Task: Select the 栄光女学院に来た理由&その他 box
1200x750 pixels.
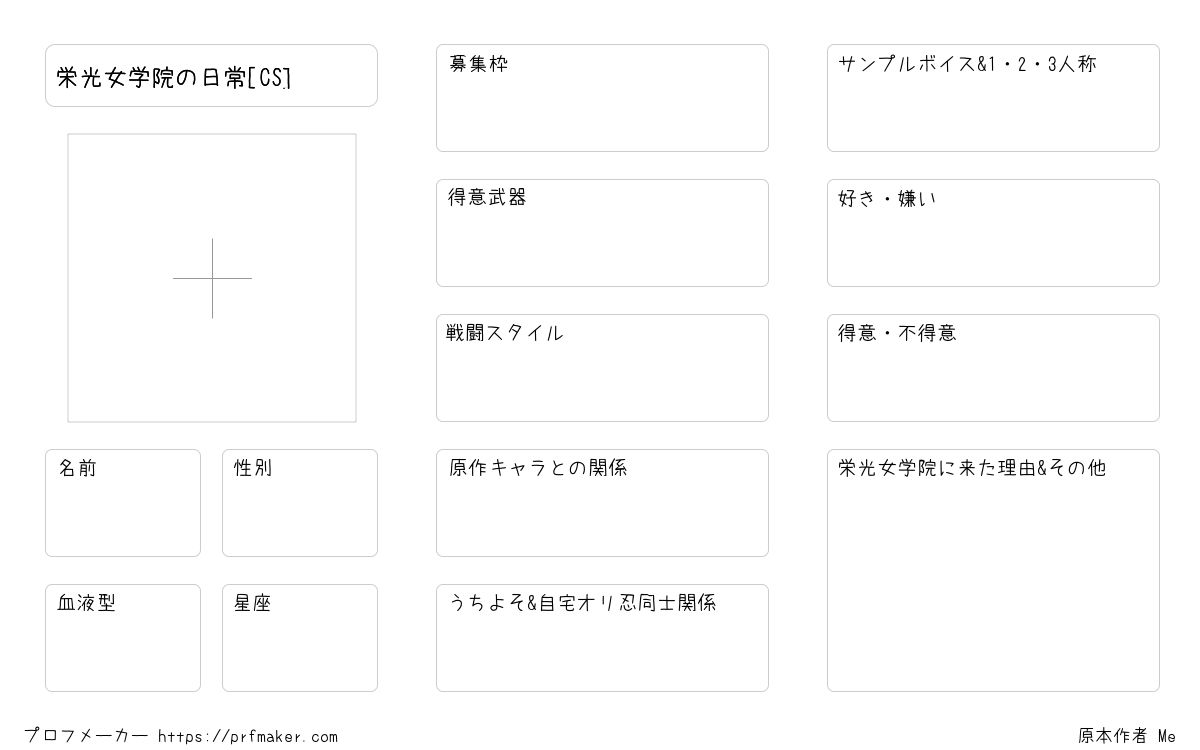Action: click(993, 570)
